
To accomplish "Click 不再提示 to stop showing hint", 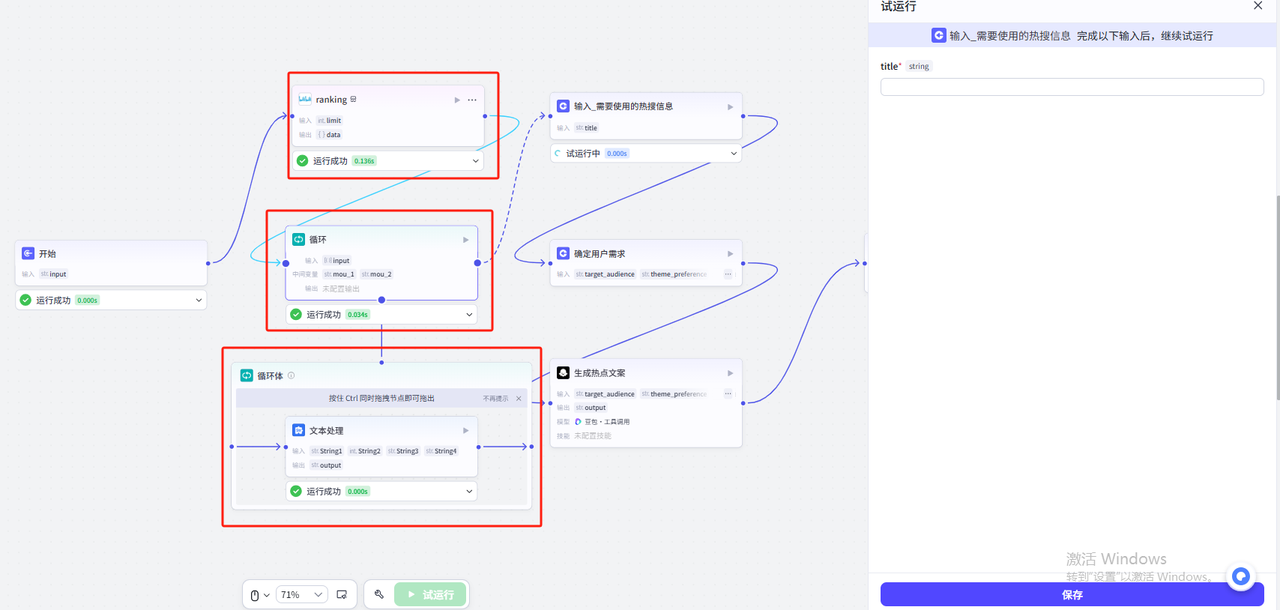I will 495,398.
